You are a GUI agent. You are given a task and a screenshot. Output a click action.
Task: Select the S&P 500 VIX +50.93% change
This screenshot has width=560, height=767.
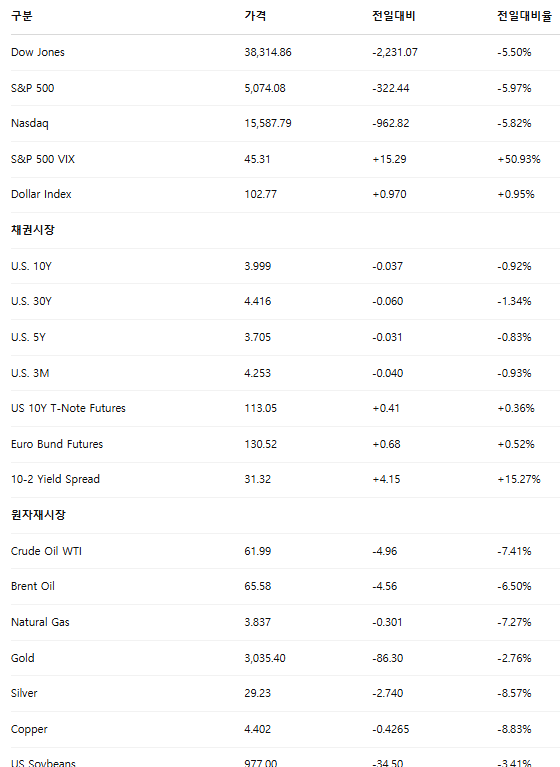coord(519,159)
